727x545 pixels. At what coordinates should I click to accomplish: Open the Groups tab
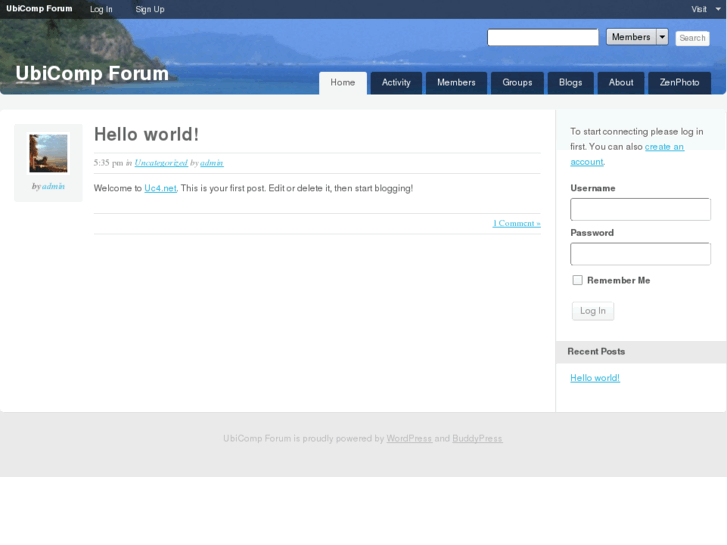pos(517,83)
